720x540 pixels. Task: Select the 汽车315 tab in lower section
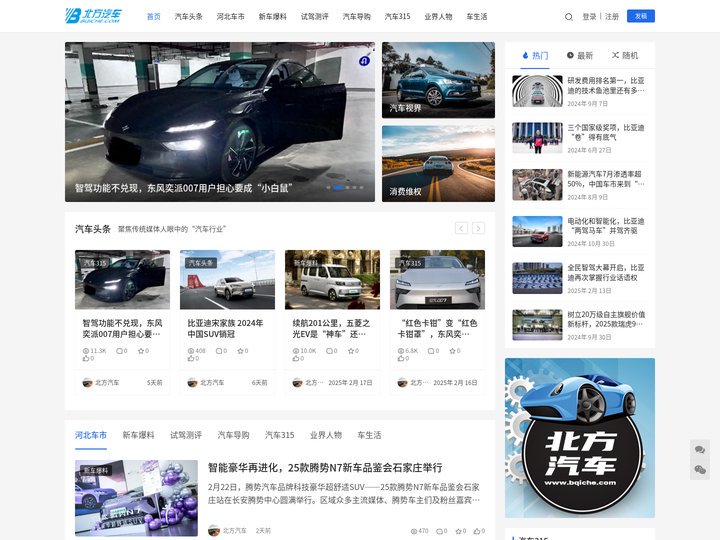click(280, 435)
